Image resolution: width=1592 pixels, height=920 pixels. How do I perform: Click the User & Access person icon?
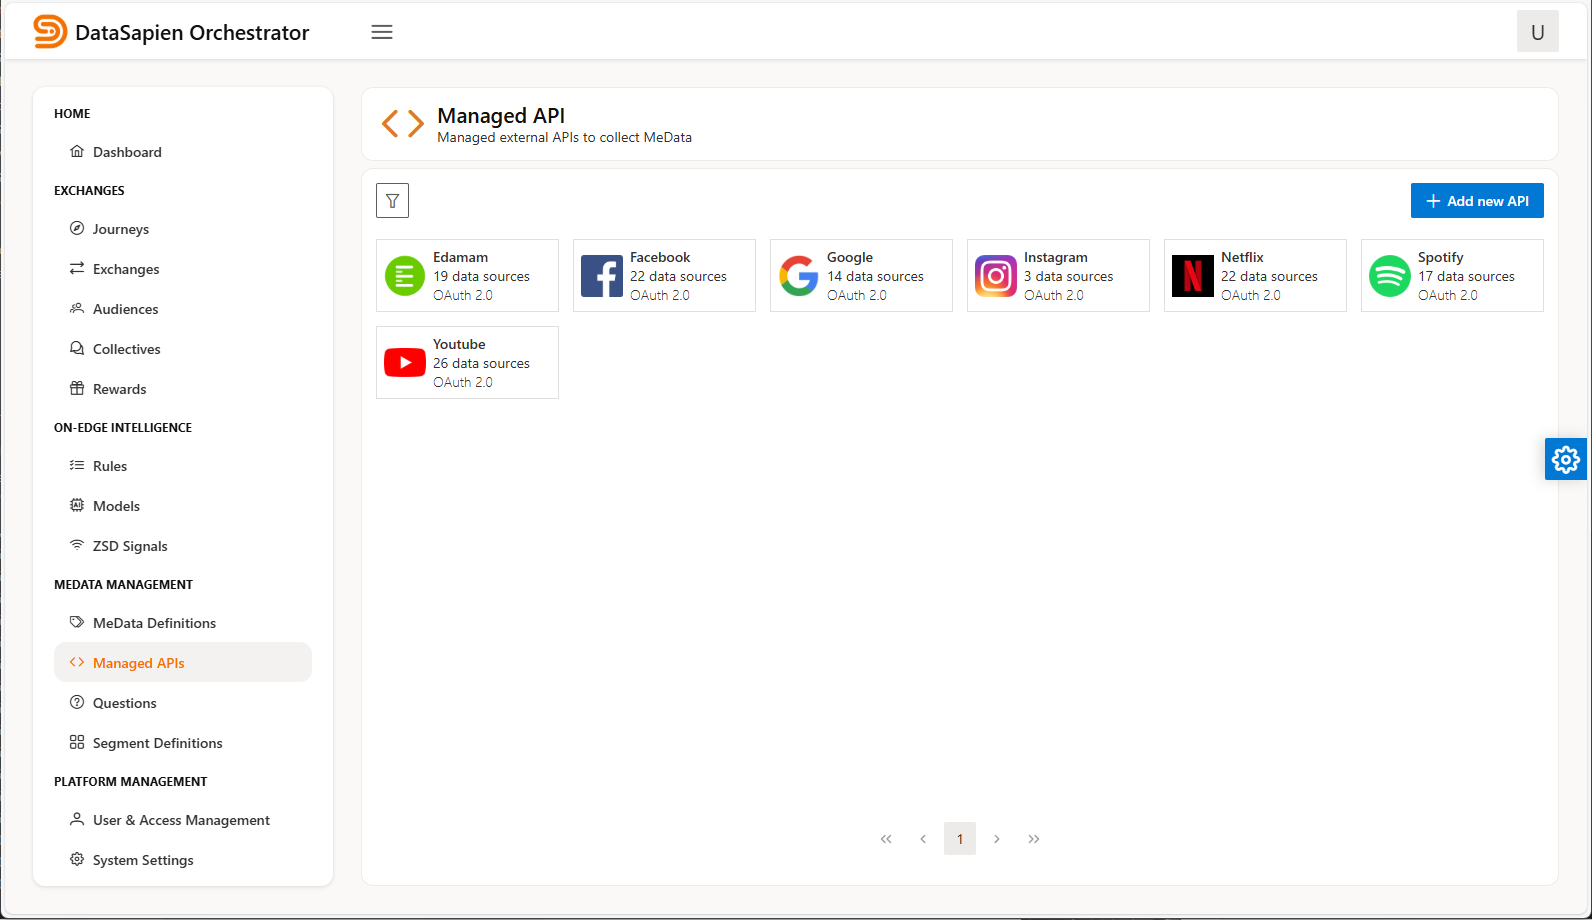click(77, 819)
